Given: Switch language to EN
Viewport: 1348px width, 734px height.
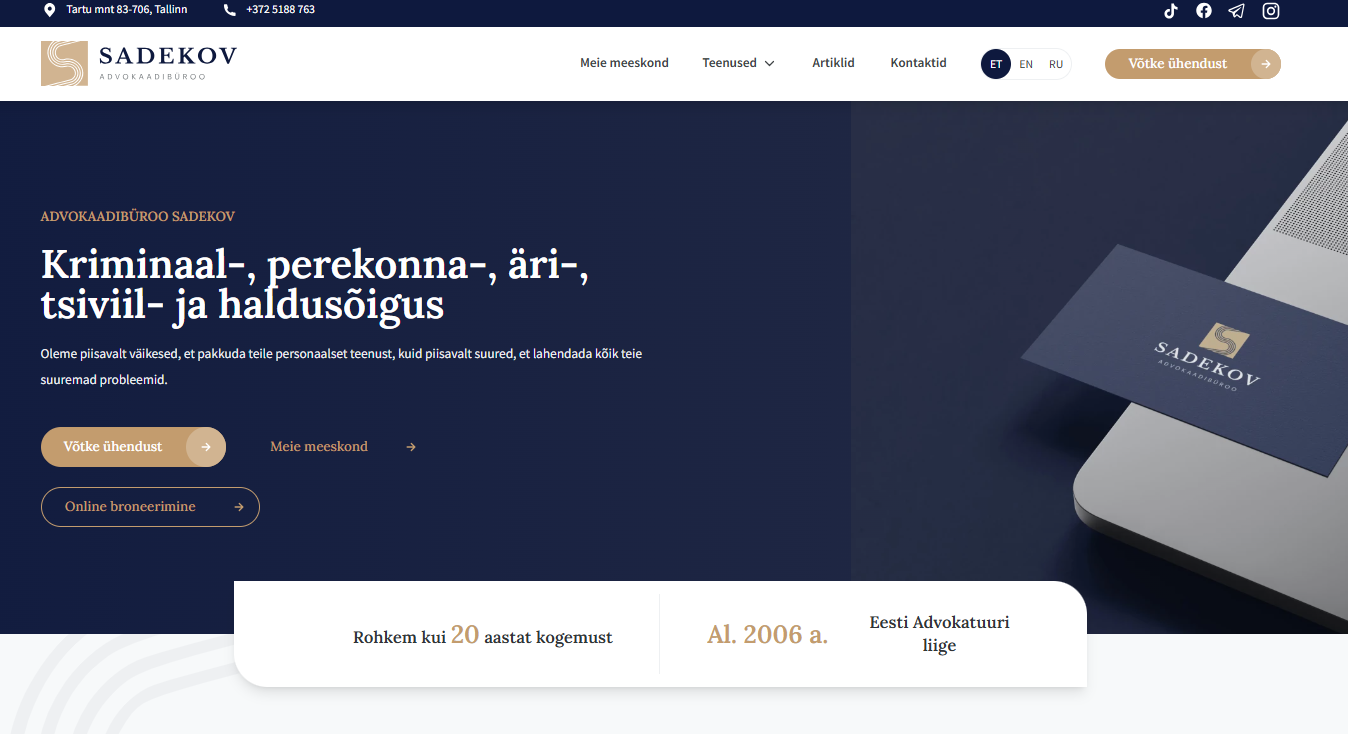Looking at the screenshot, I should click(1026, 64).
